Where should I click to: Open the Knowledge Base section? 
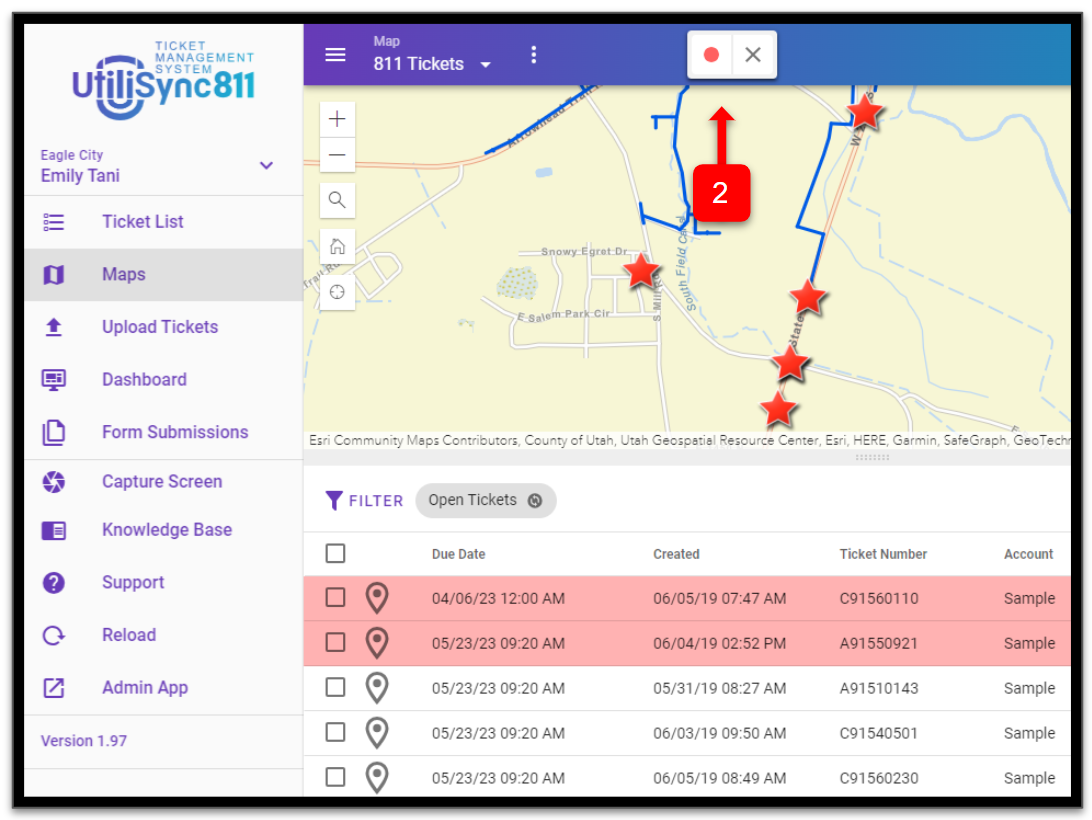[x=167, y=529]
